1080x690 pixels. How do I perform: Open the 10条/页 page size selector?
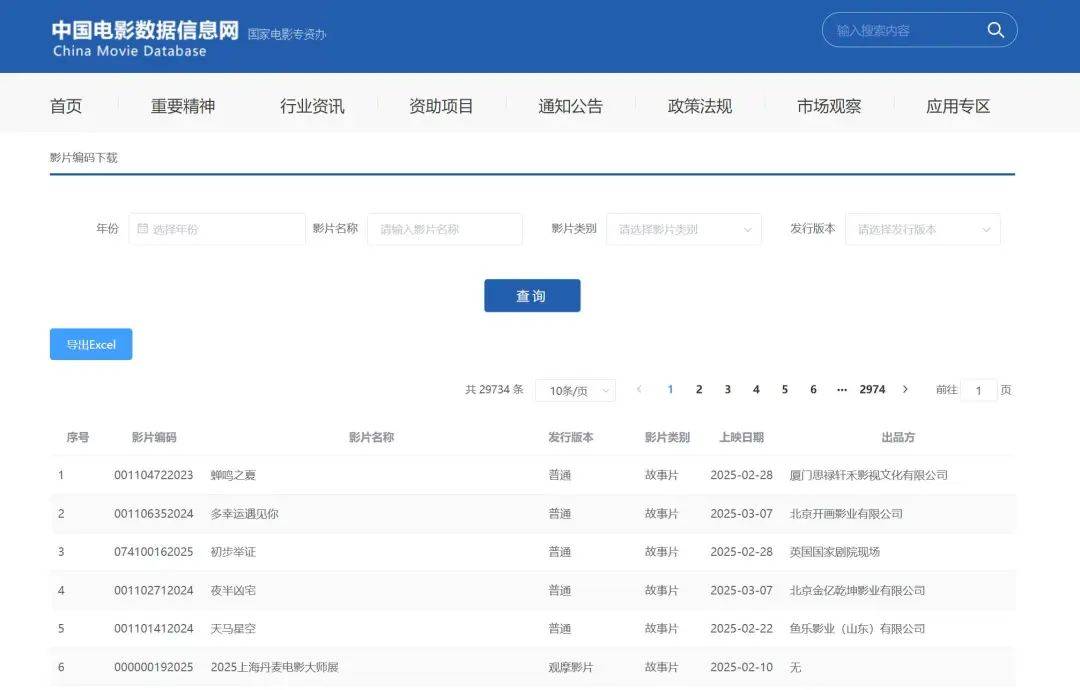576,390
